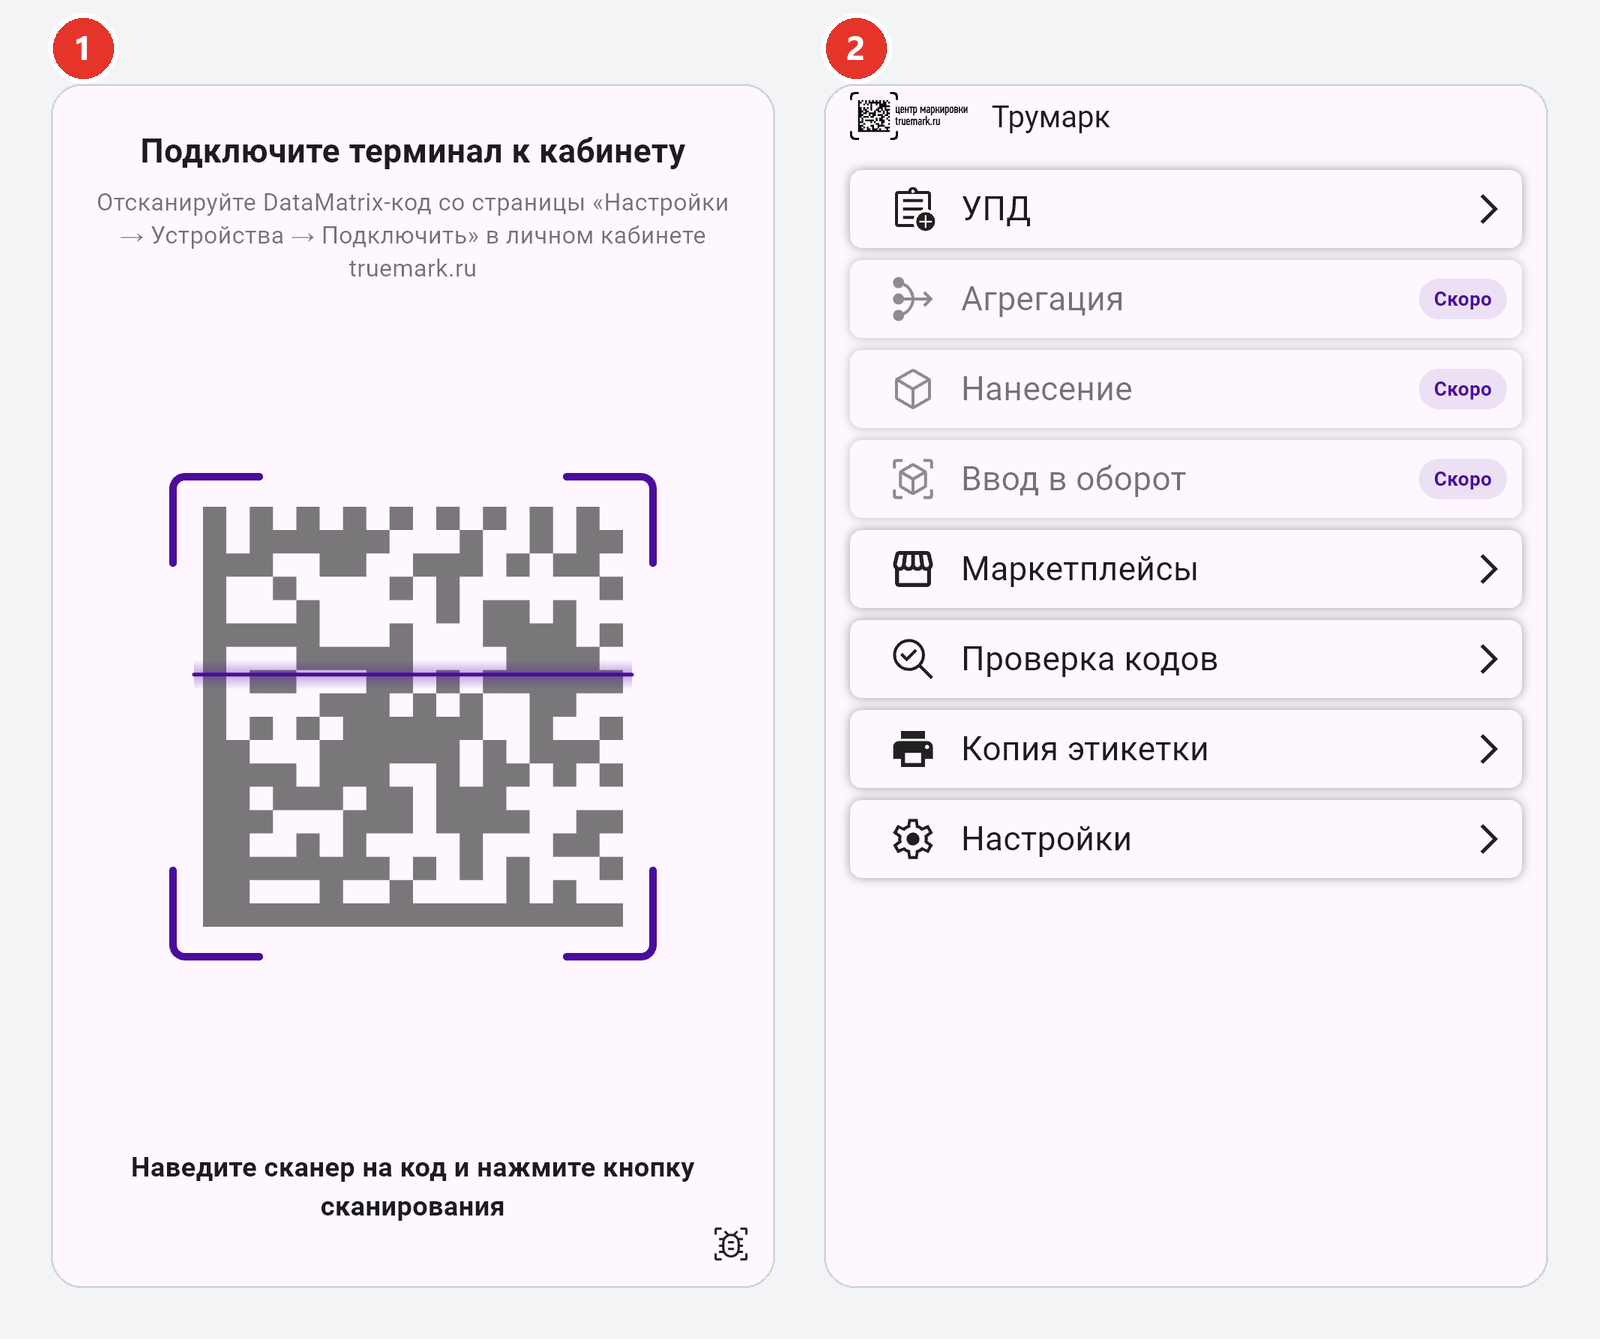Click the Ввод в оборот cube icon

tap(912, 479)
